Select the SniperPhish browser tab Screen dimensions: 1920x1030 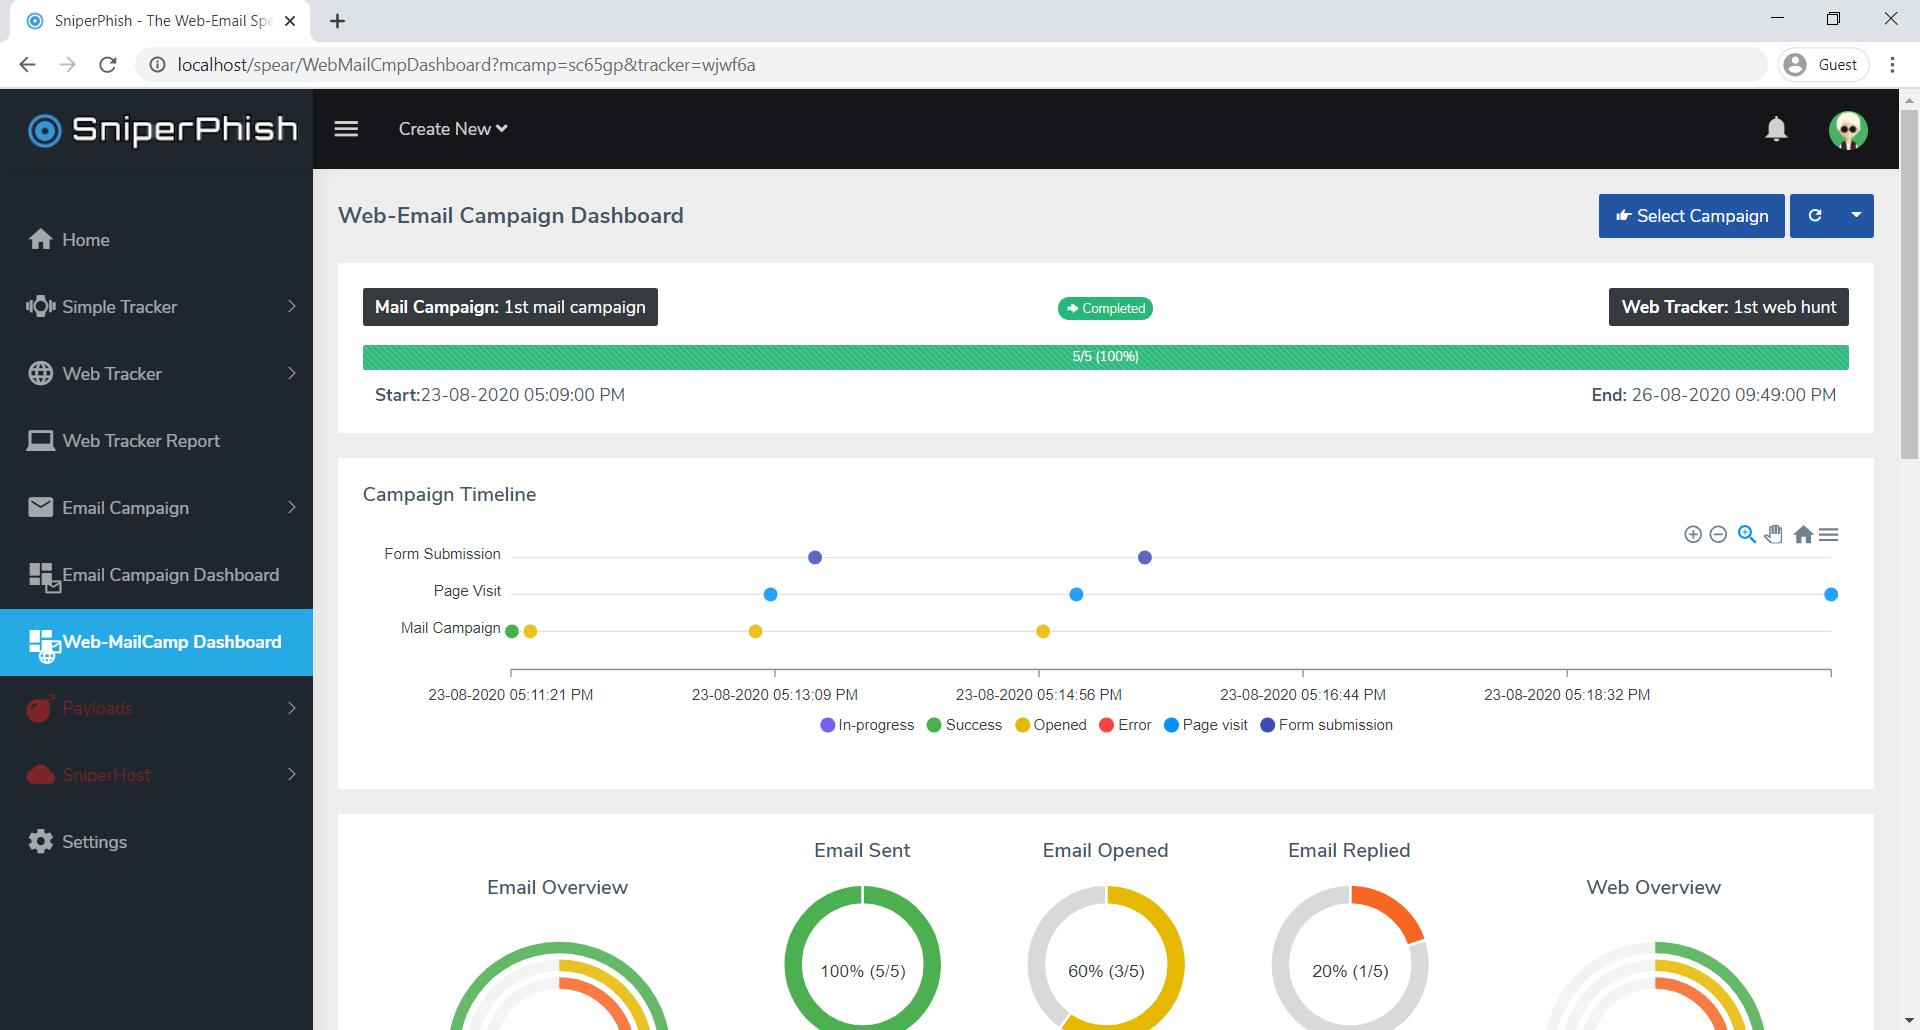tap(160, 21)
